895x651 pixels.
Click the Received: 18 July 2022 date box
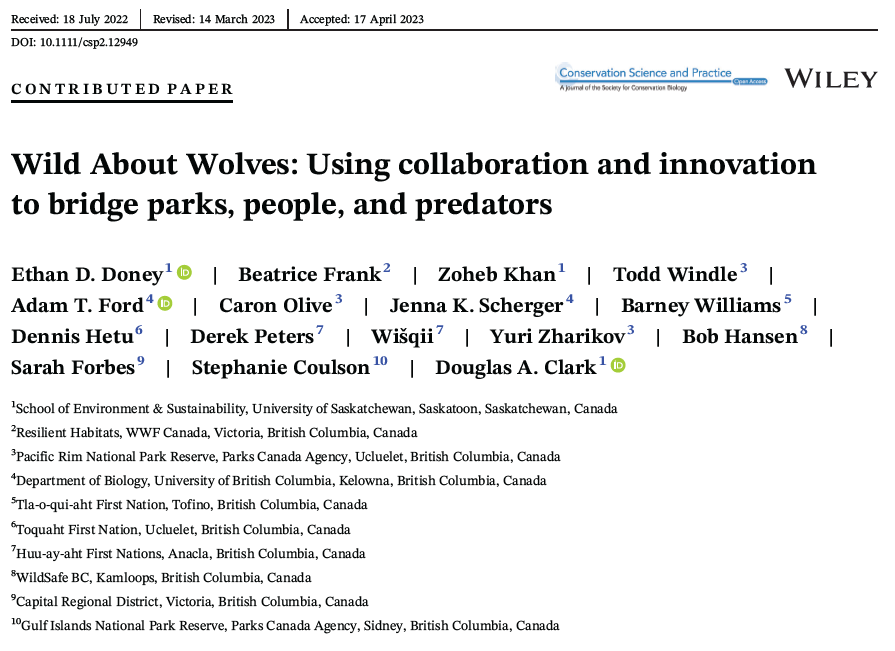[x=70, y=18]
